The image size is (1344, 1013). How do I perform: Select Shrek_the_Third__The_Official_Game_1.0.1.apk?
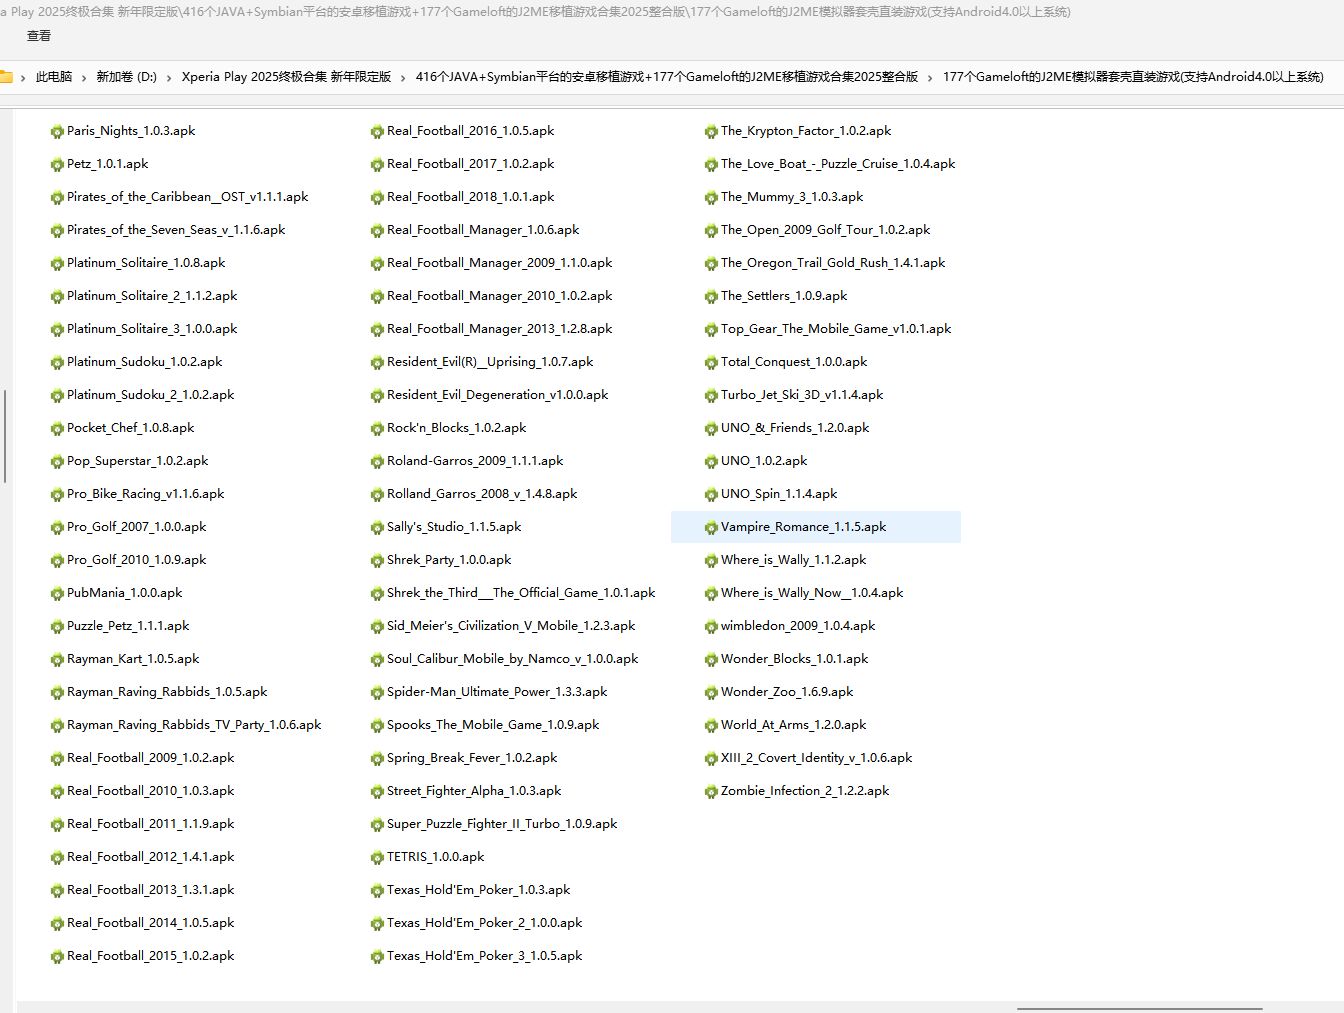[x=513, y=593]
